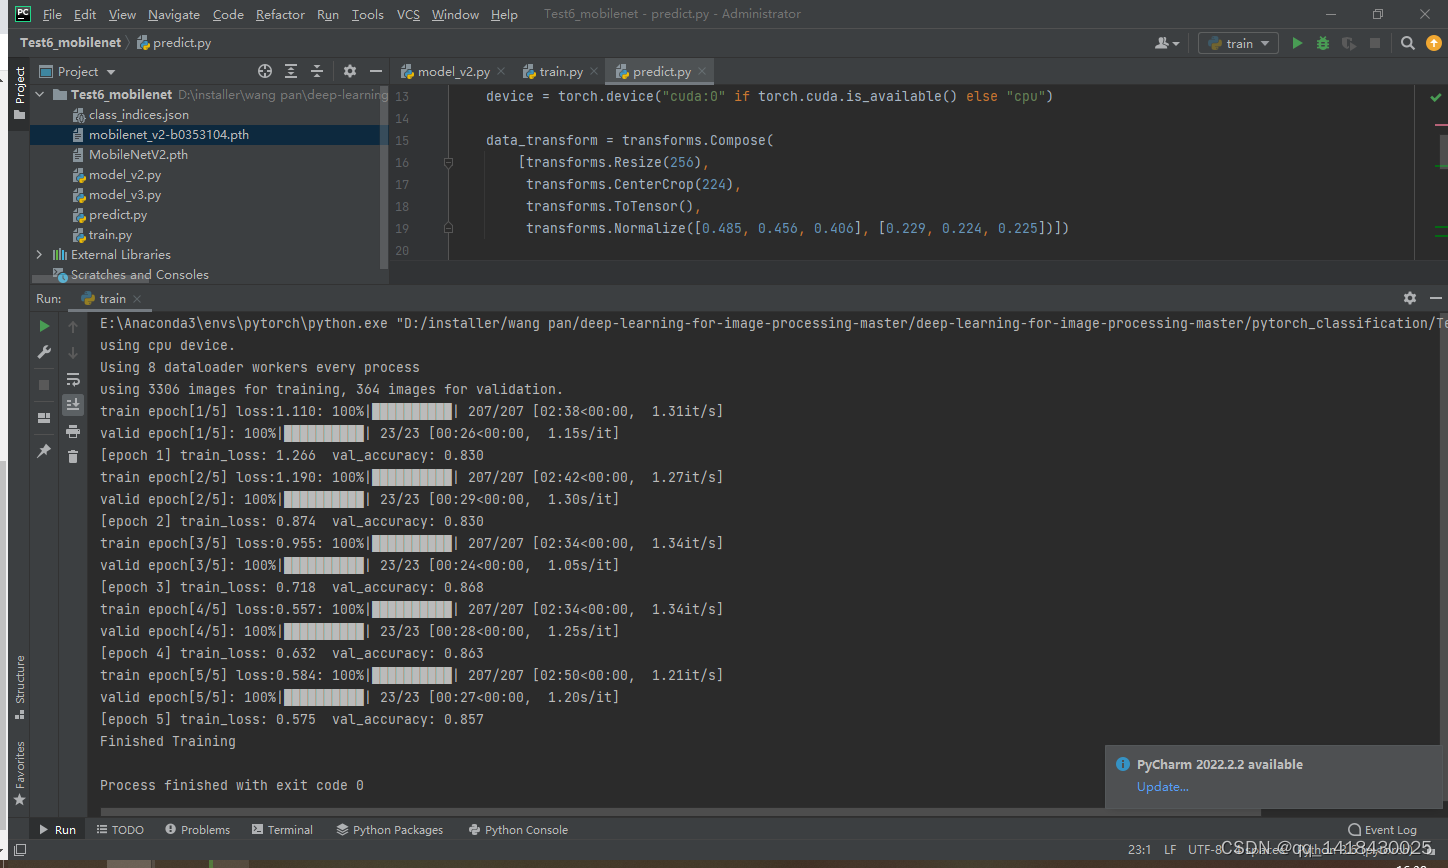Screen dimensions: 1448x868
Task: Open Terminal tool window
Action: click(x=282, y=830)
